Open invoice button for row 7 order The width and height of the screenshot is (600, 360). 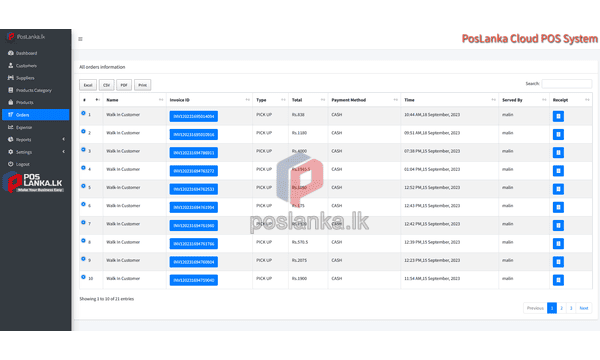(194, 225)
